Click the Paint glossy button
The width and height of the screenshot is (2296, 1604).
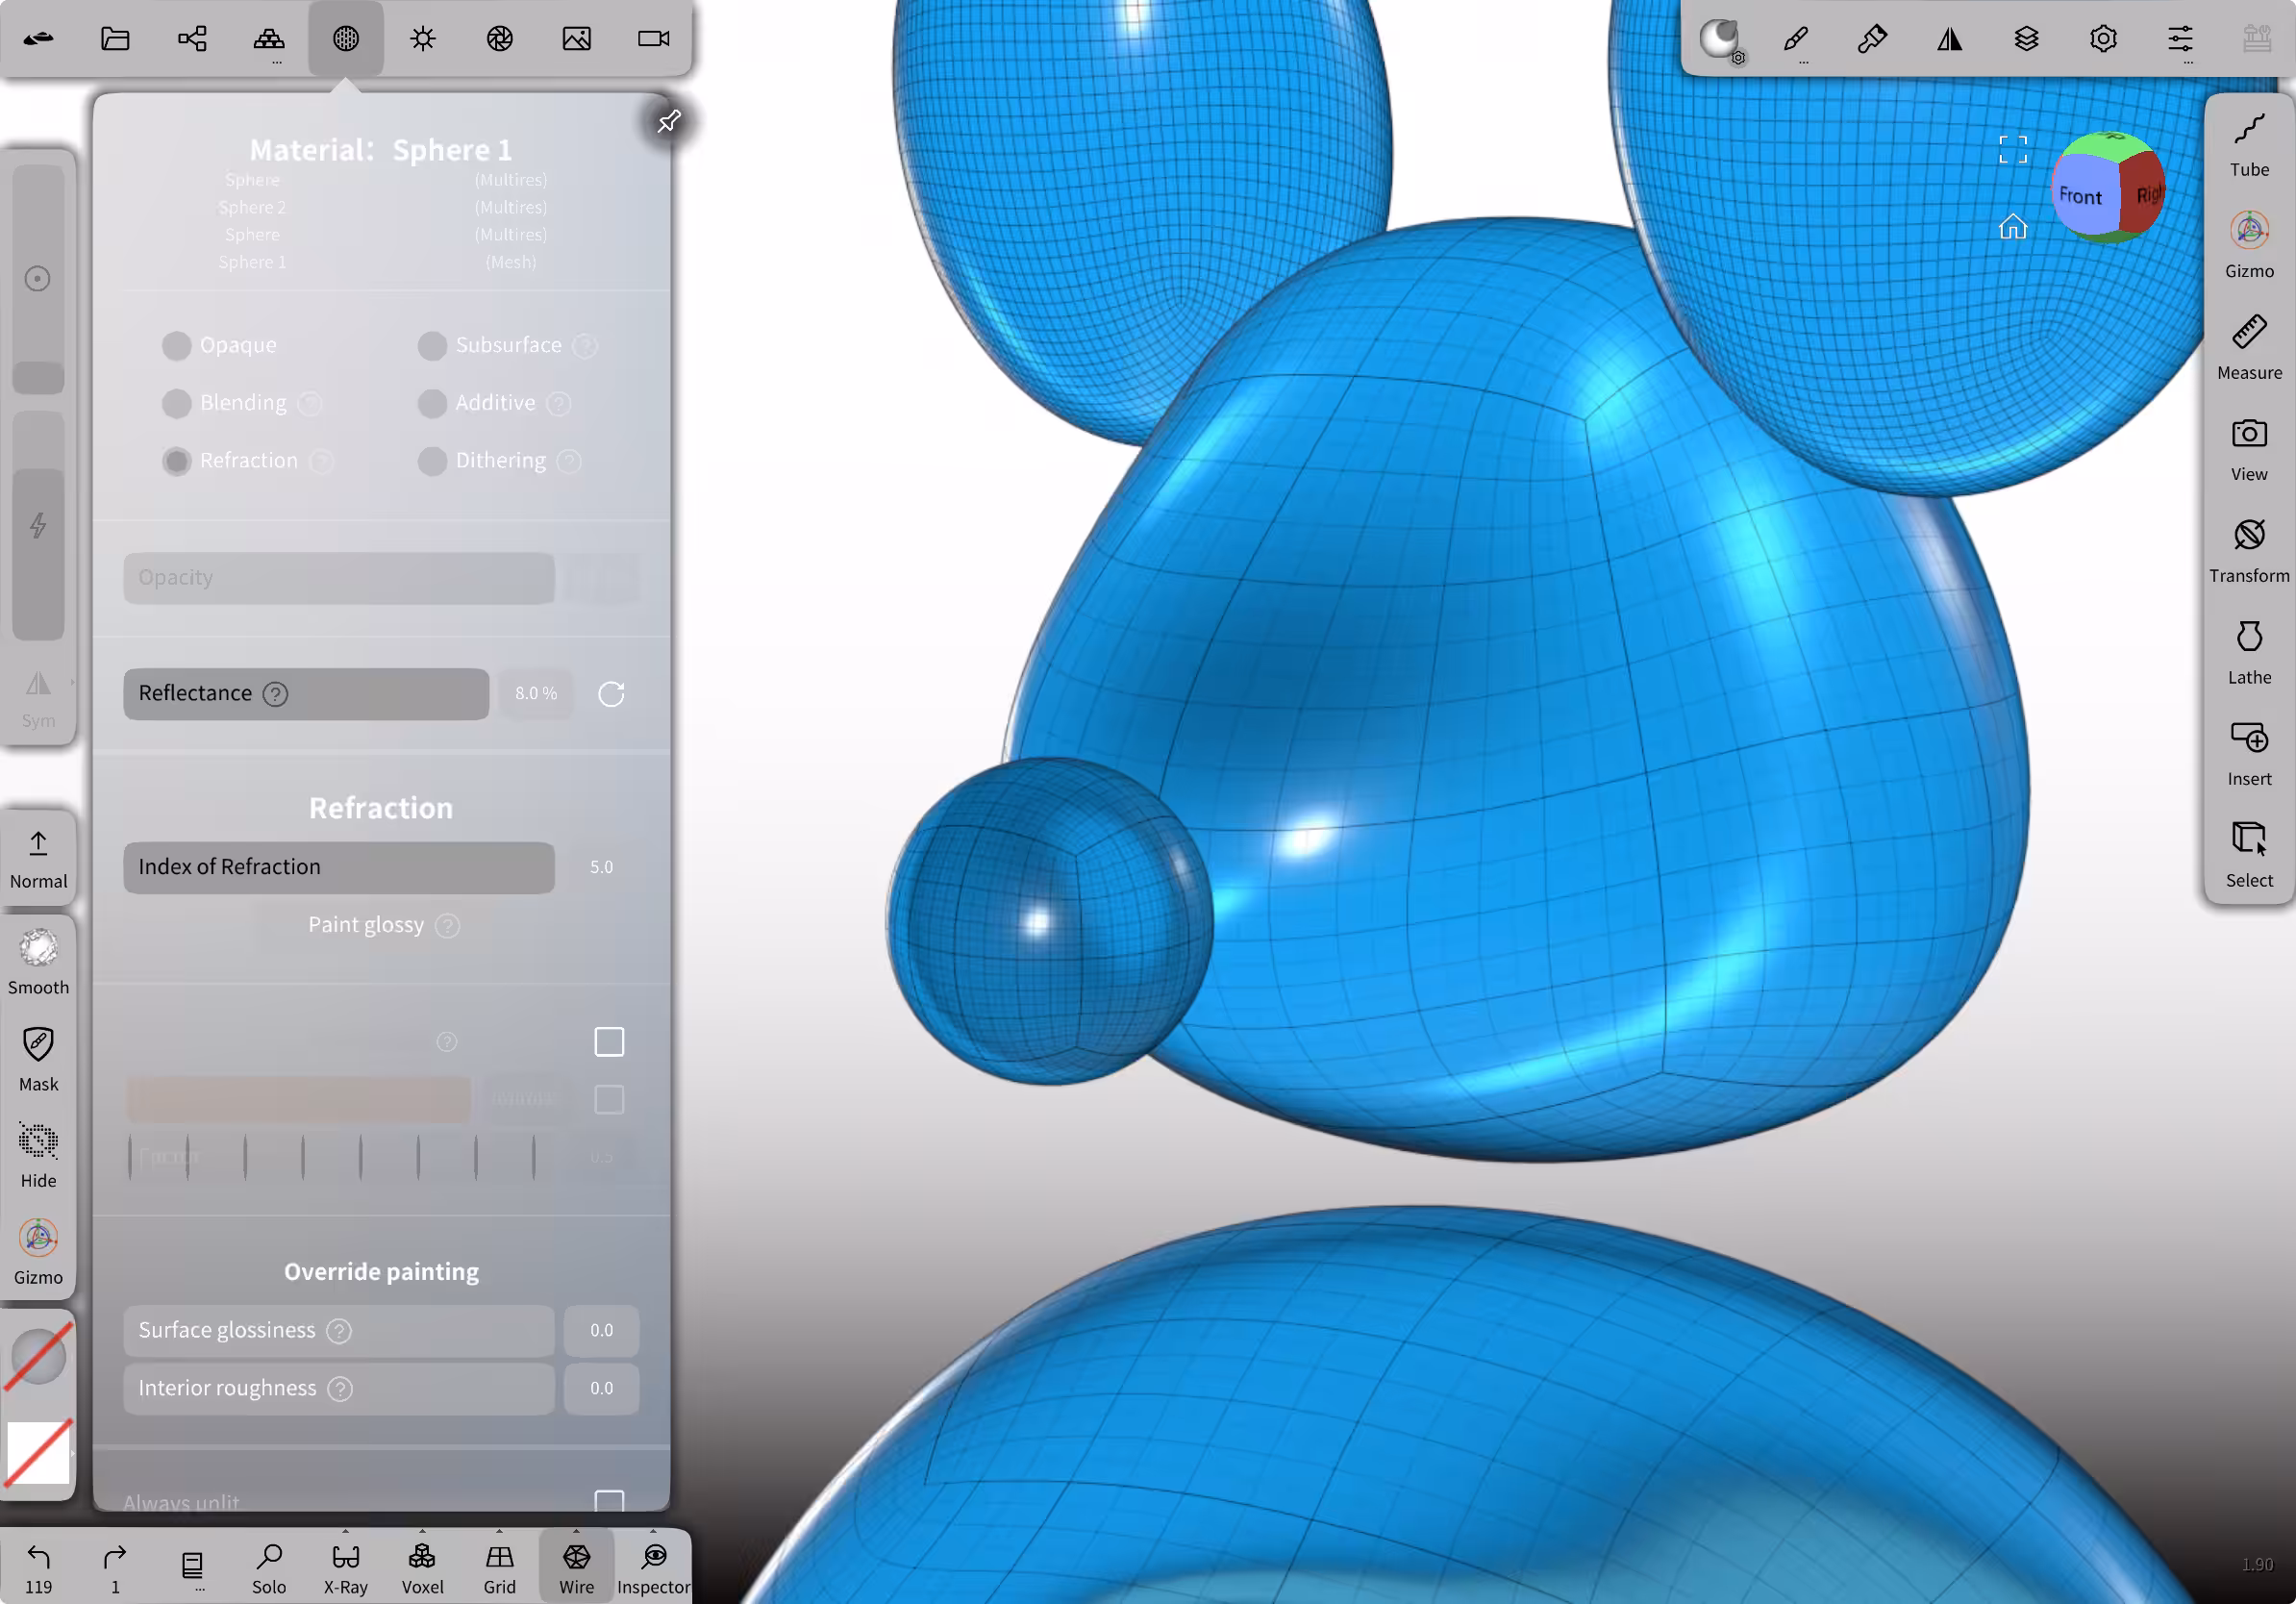click(366, 925)
